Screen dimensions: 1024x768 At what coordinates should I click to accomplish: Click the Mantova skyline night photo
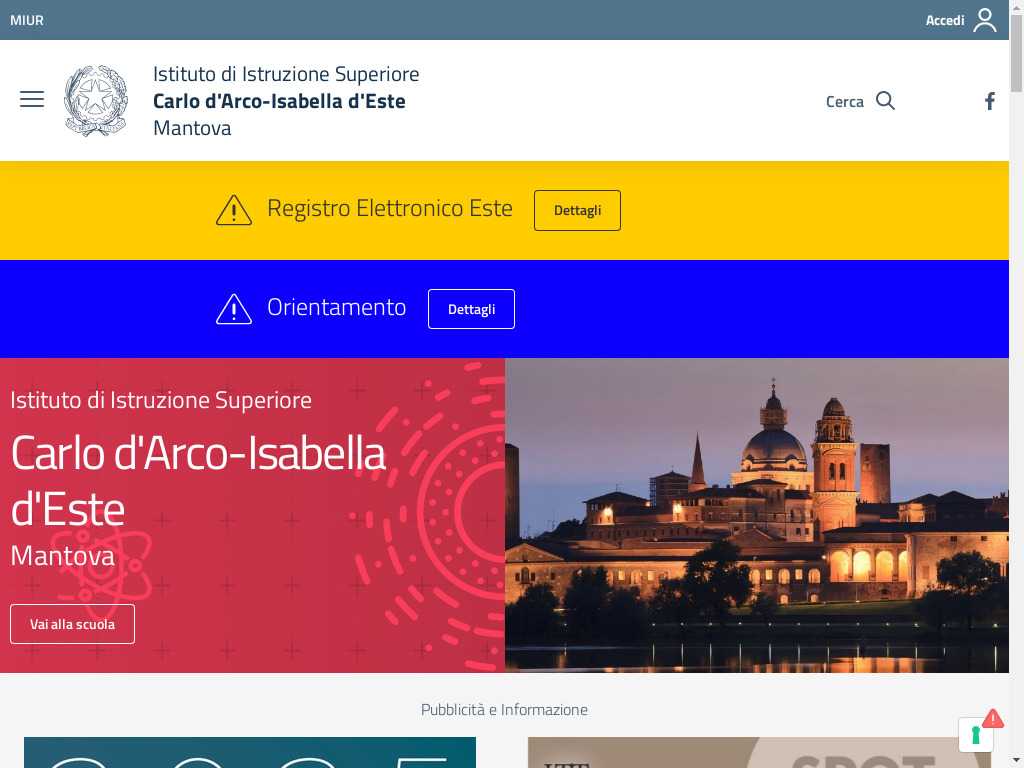tap(757, 515)
